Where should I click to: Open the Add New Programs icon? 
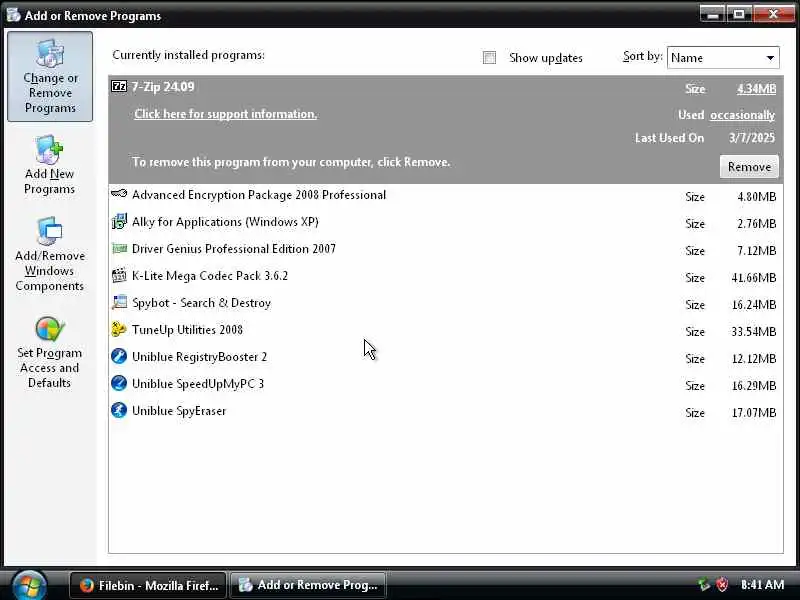(49, 149)
